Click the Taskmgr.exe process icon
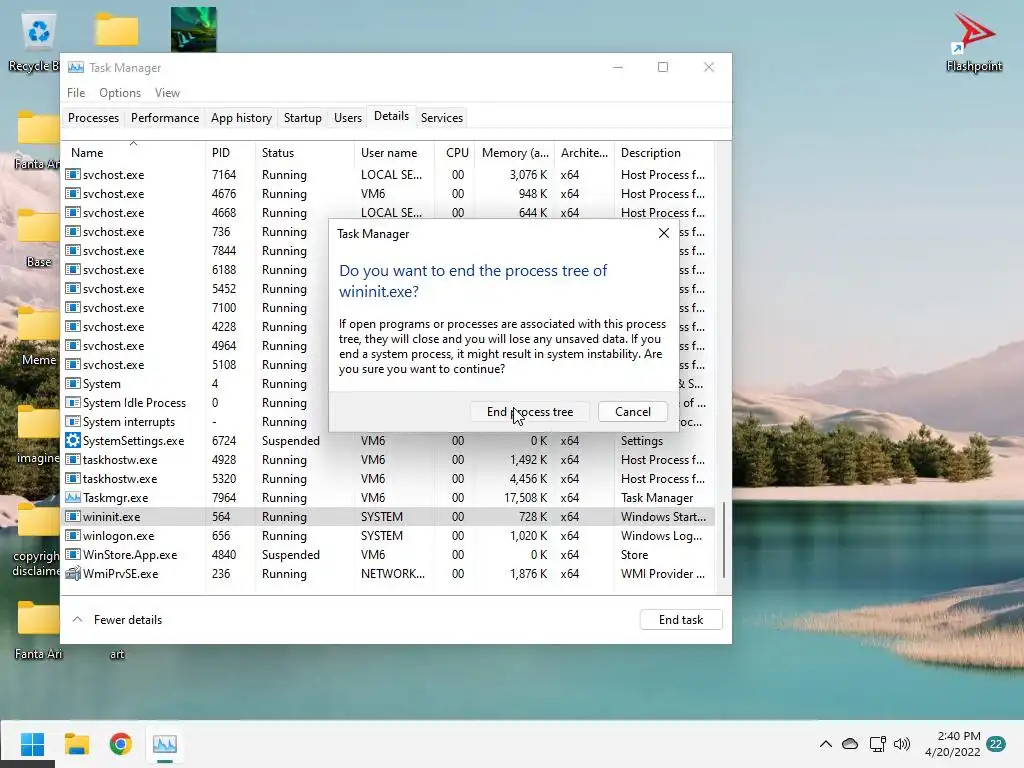Image resolution: width=1024 pixels, height=768 pixels. click(x=72, y=498)
